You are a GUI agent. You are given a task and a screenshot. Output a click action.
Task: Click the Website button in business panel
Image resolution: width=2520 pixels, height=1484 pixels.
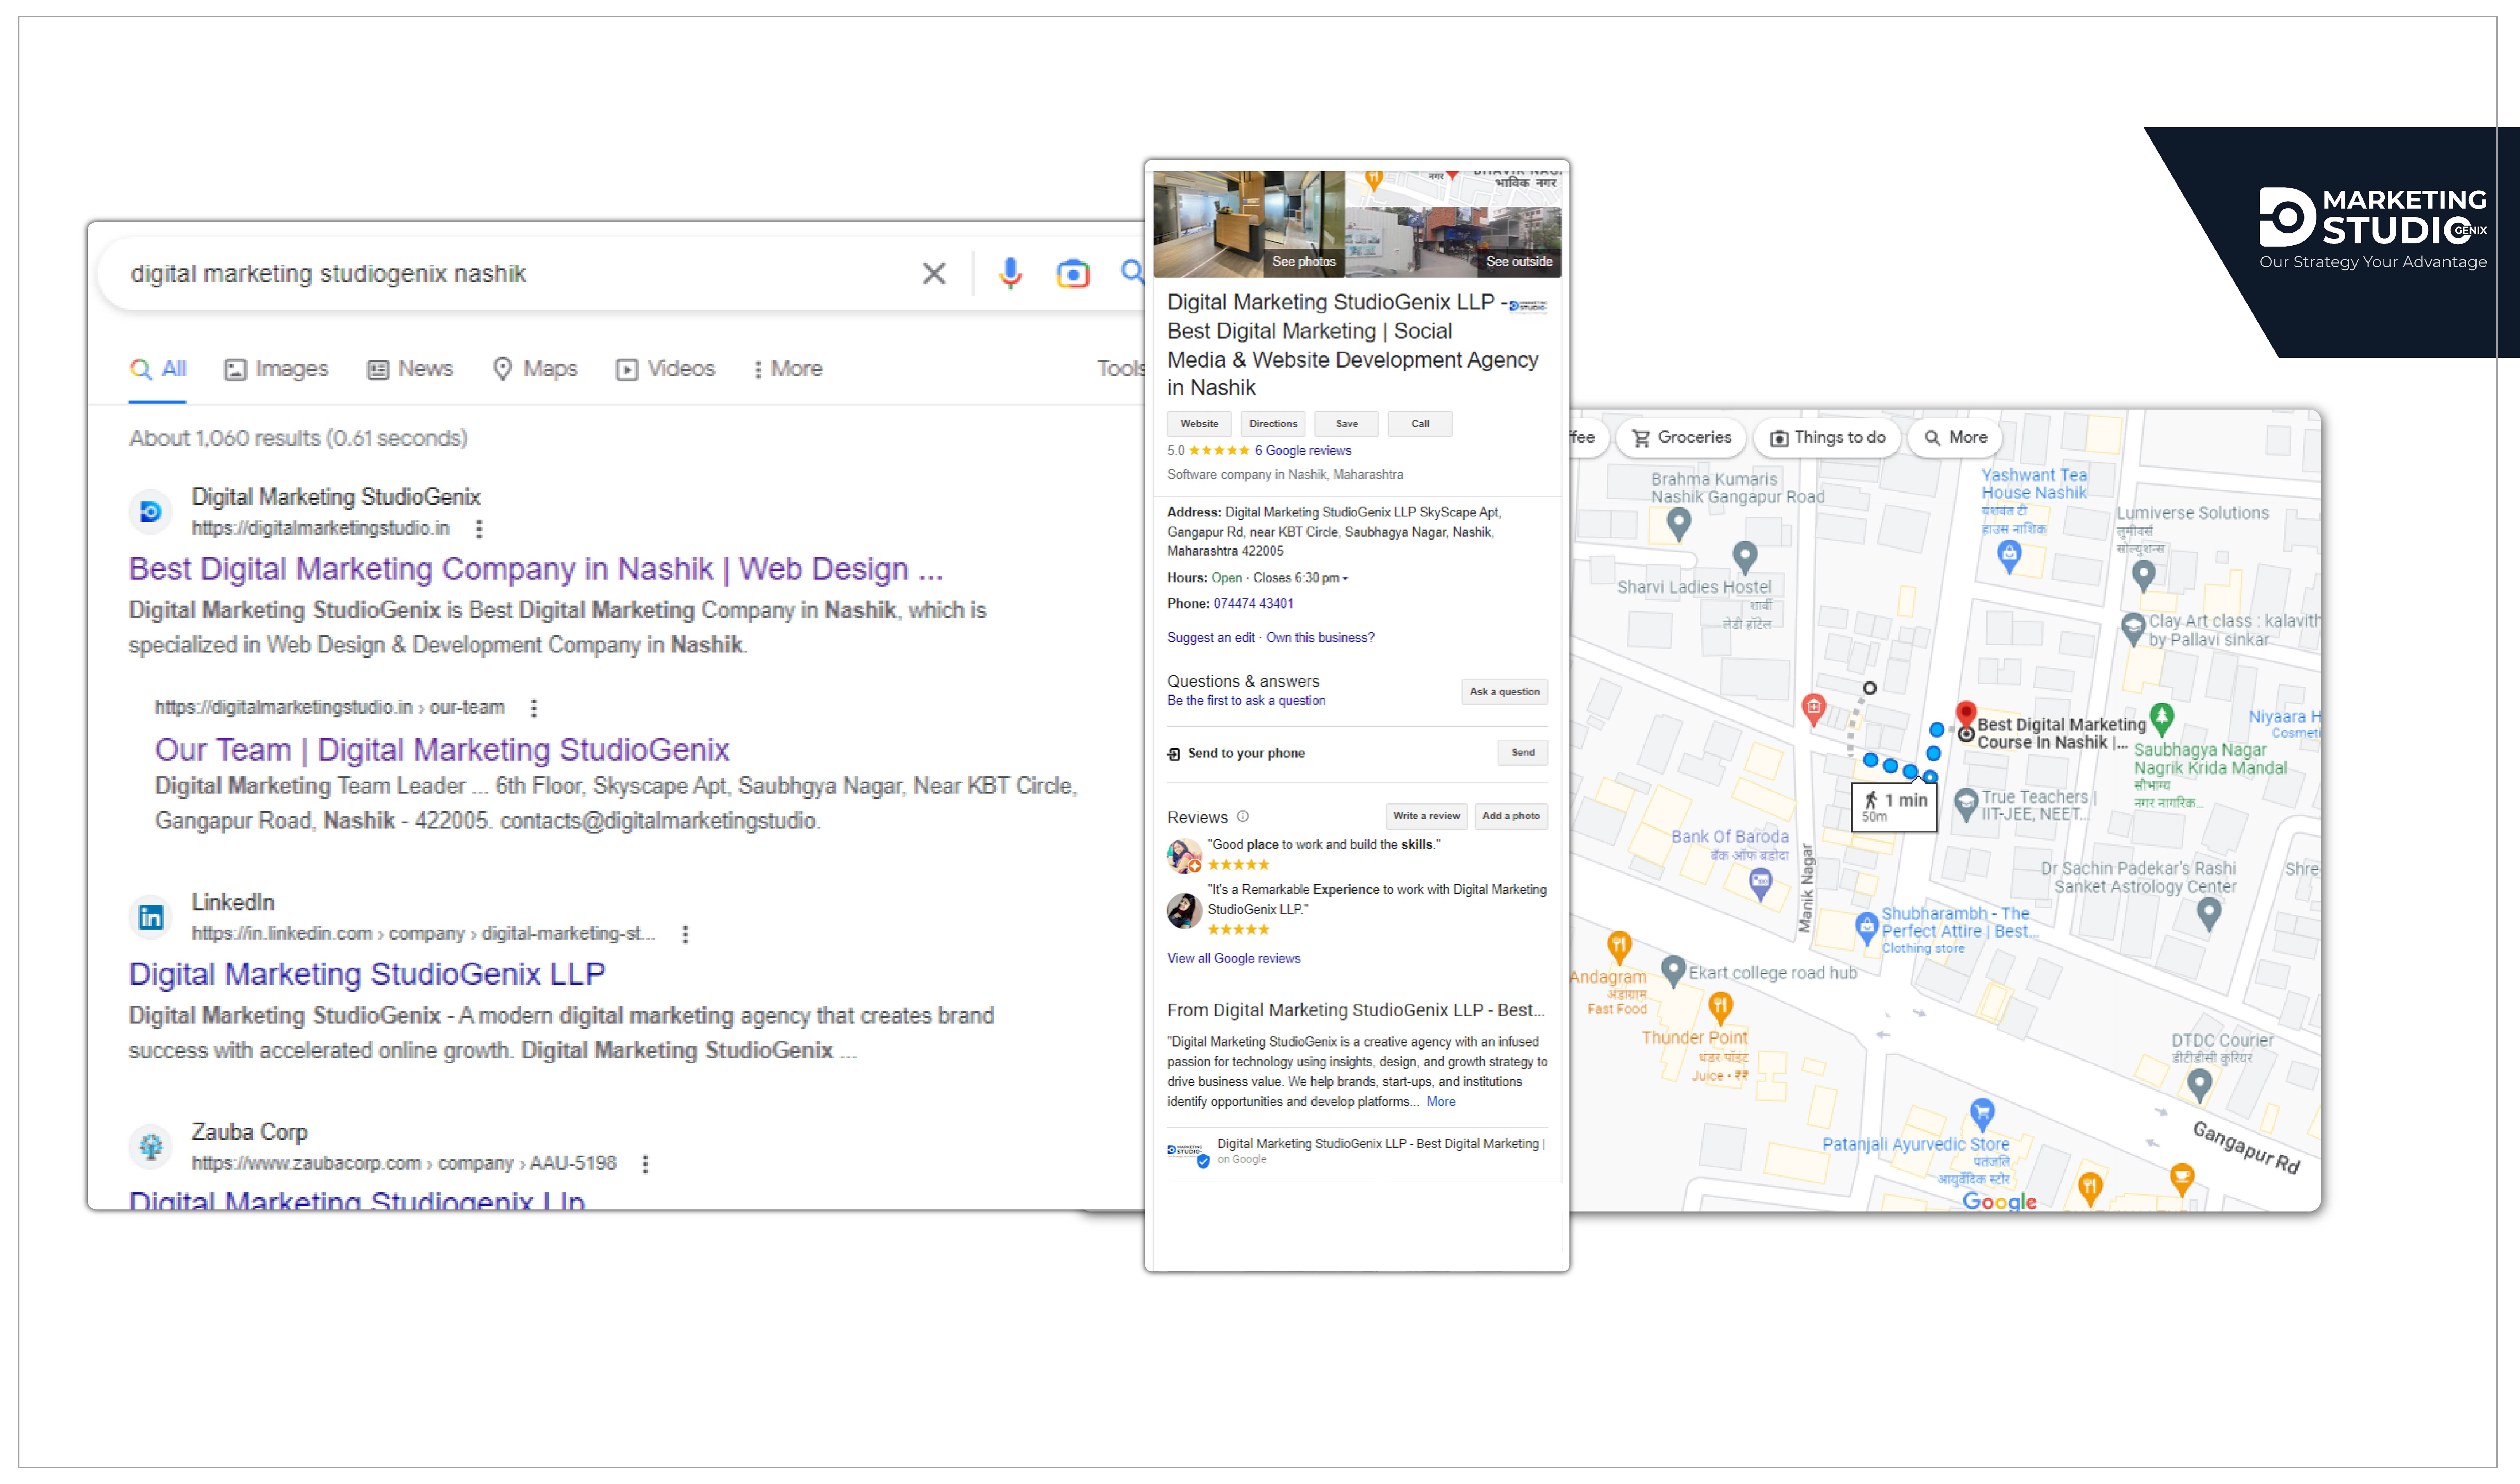pyautogui.click(x=1199, y=424)
